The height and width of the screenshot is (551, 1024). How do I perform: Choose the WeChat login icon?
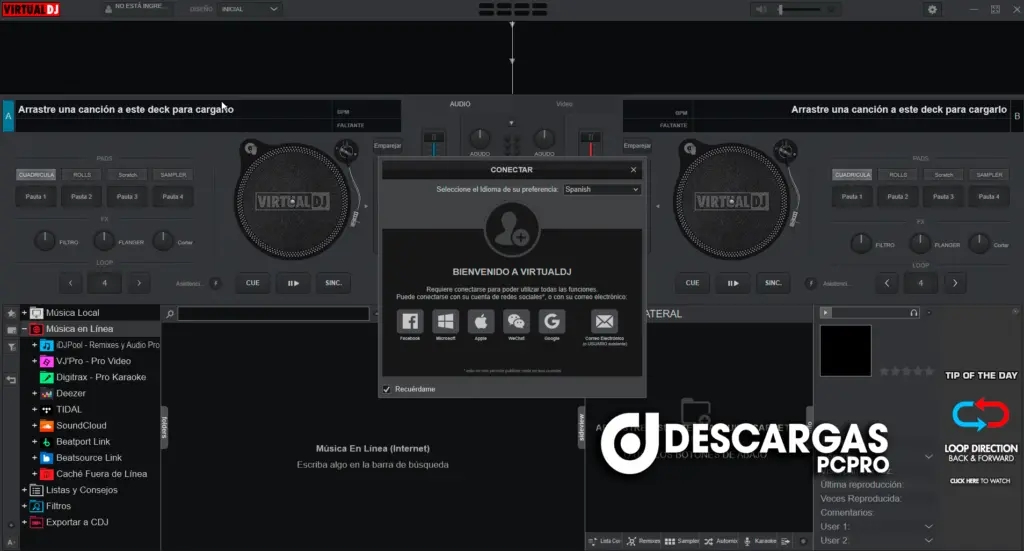(x=516, y=322)
